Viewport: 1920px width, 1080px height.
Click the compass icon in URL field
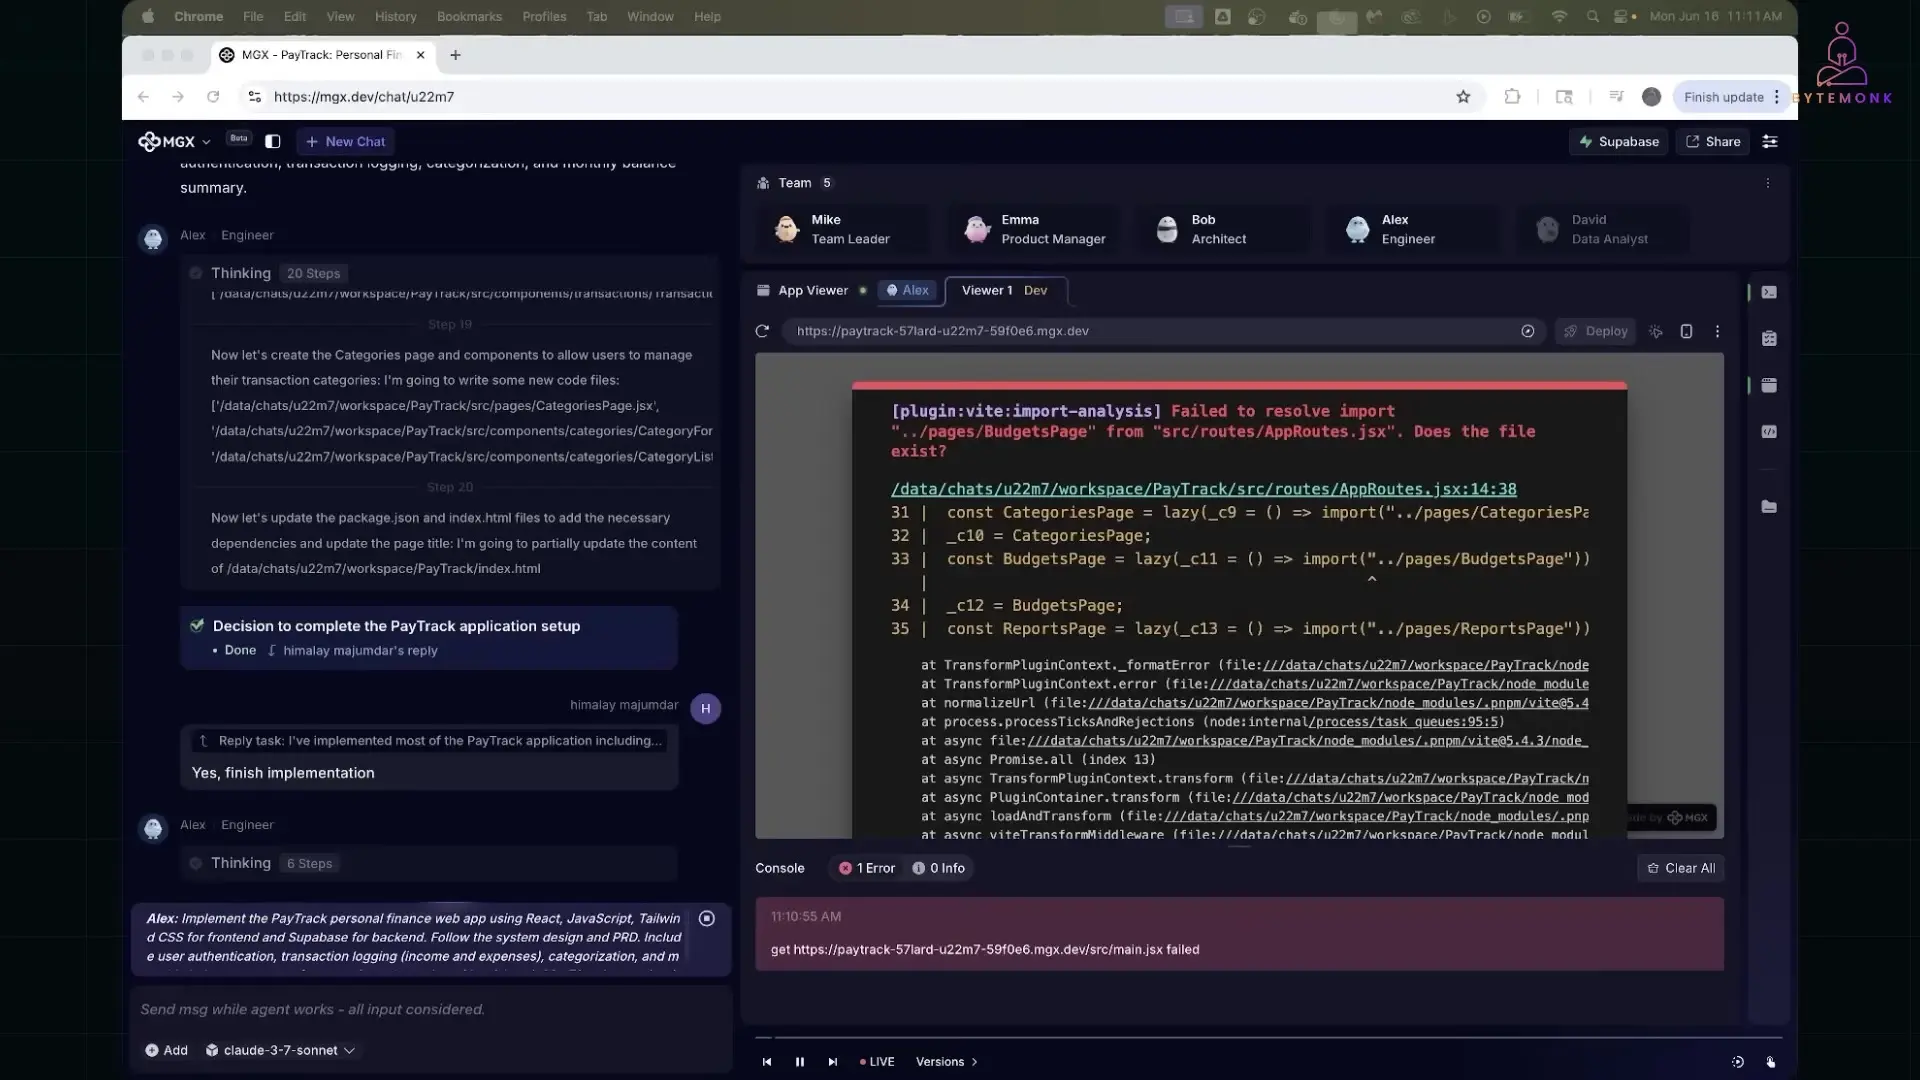pyautogui.click(x=1527, y=331)
